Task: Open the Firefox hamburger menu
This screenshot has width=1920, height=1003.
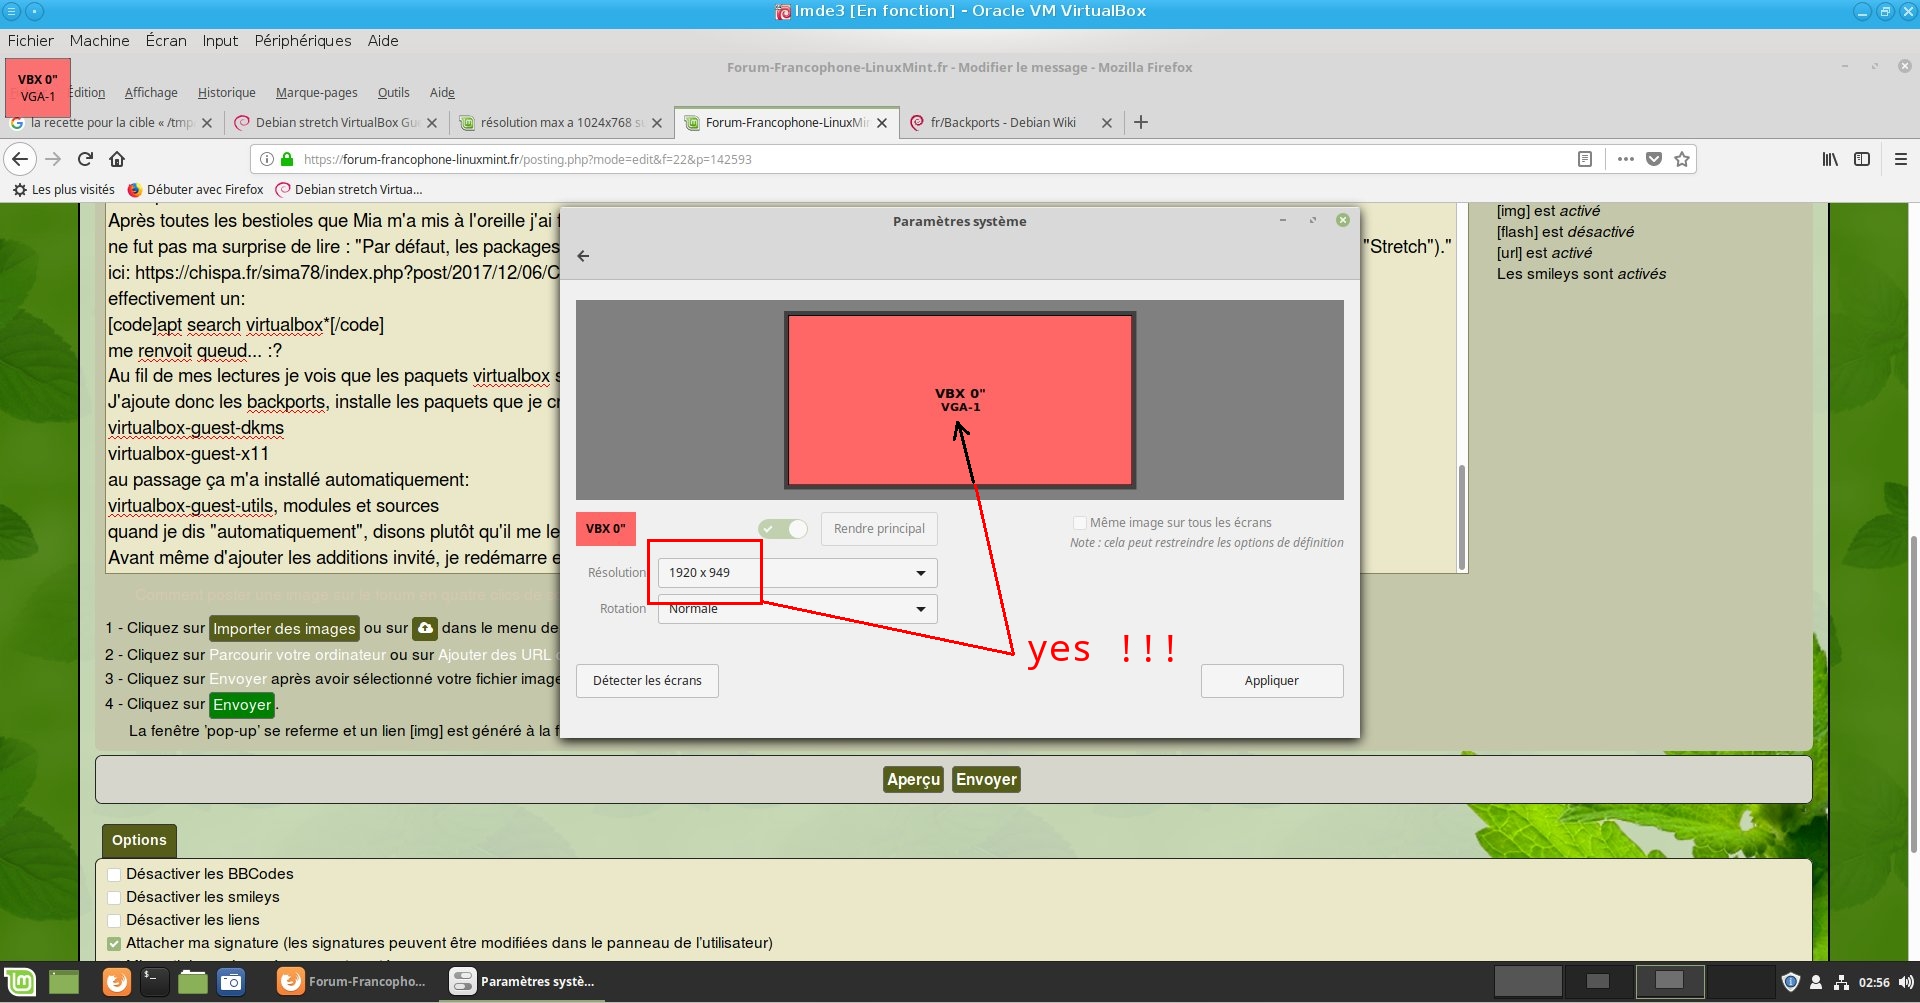Action: (x=1901, y=159)
